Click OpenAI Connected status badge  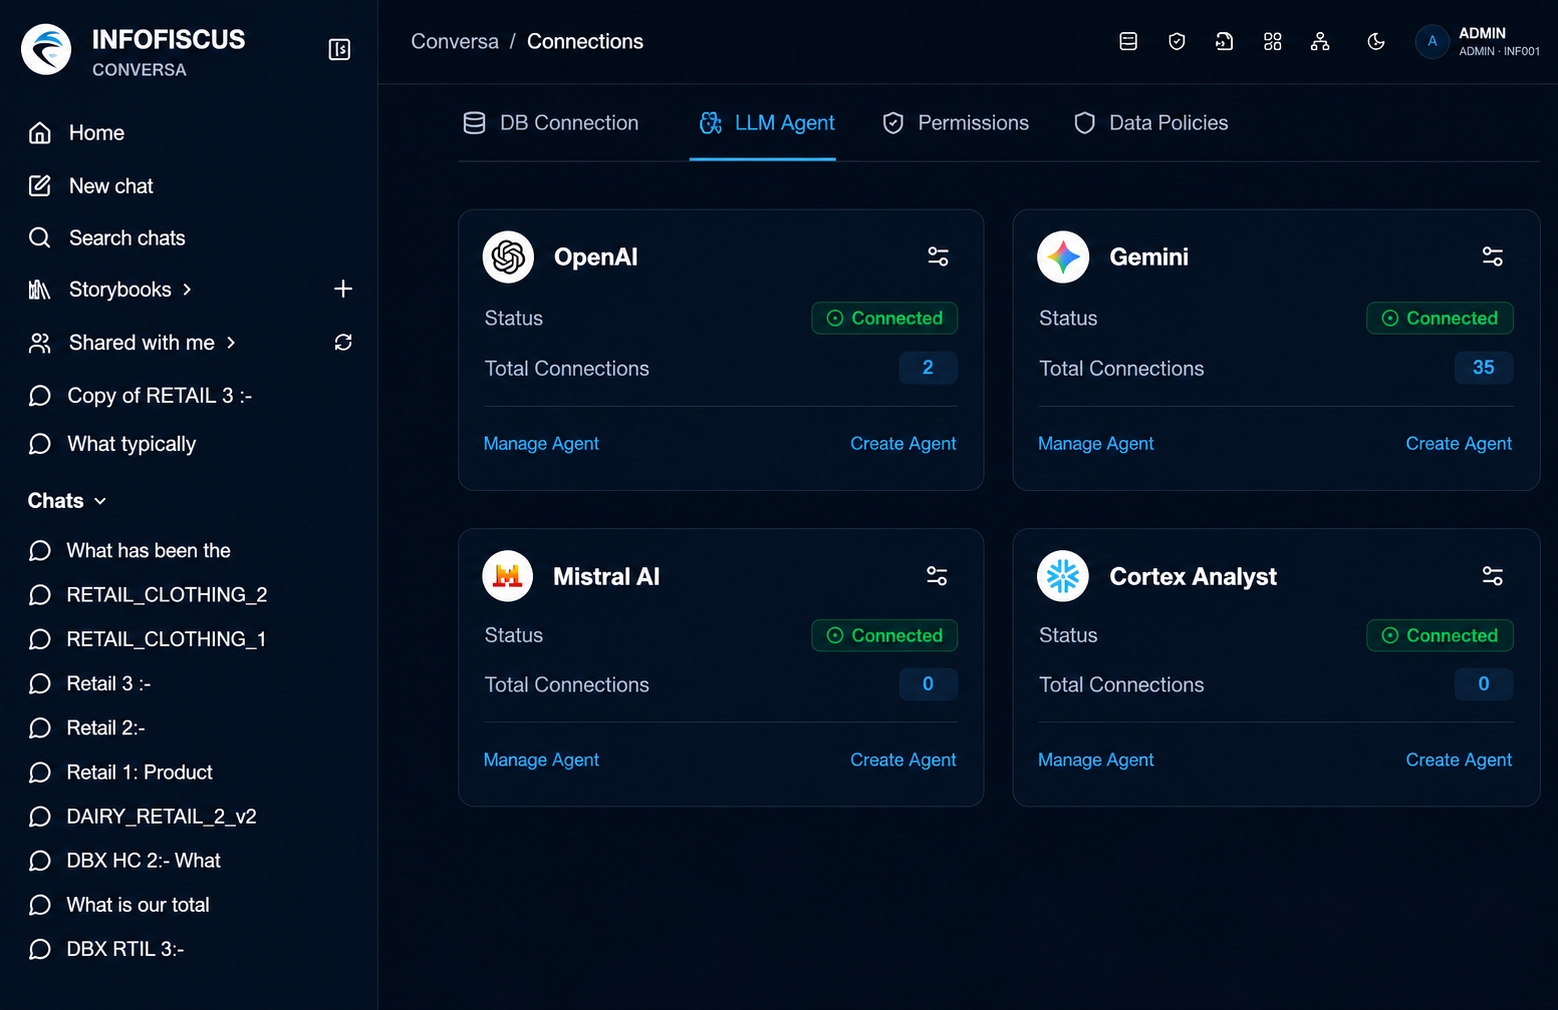(884, 318)
